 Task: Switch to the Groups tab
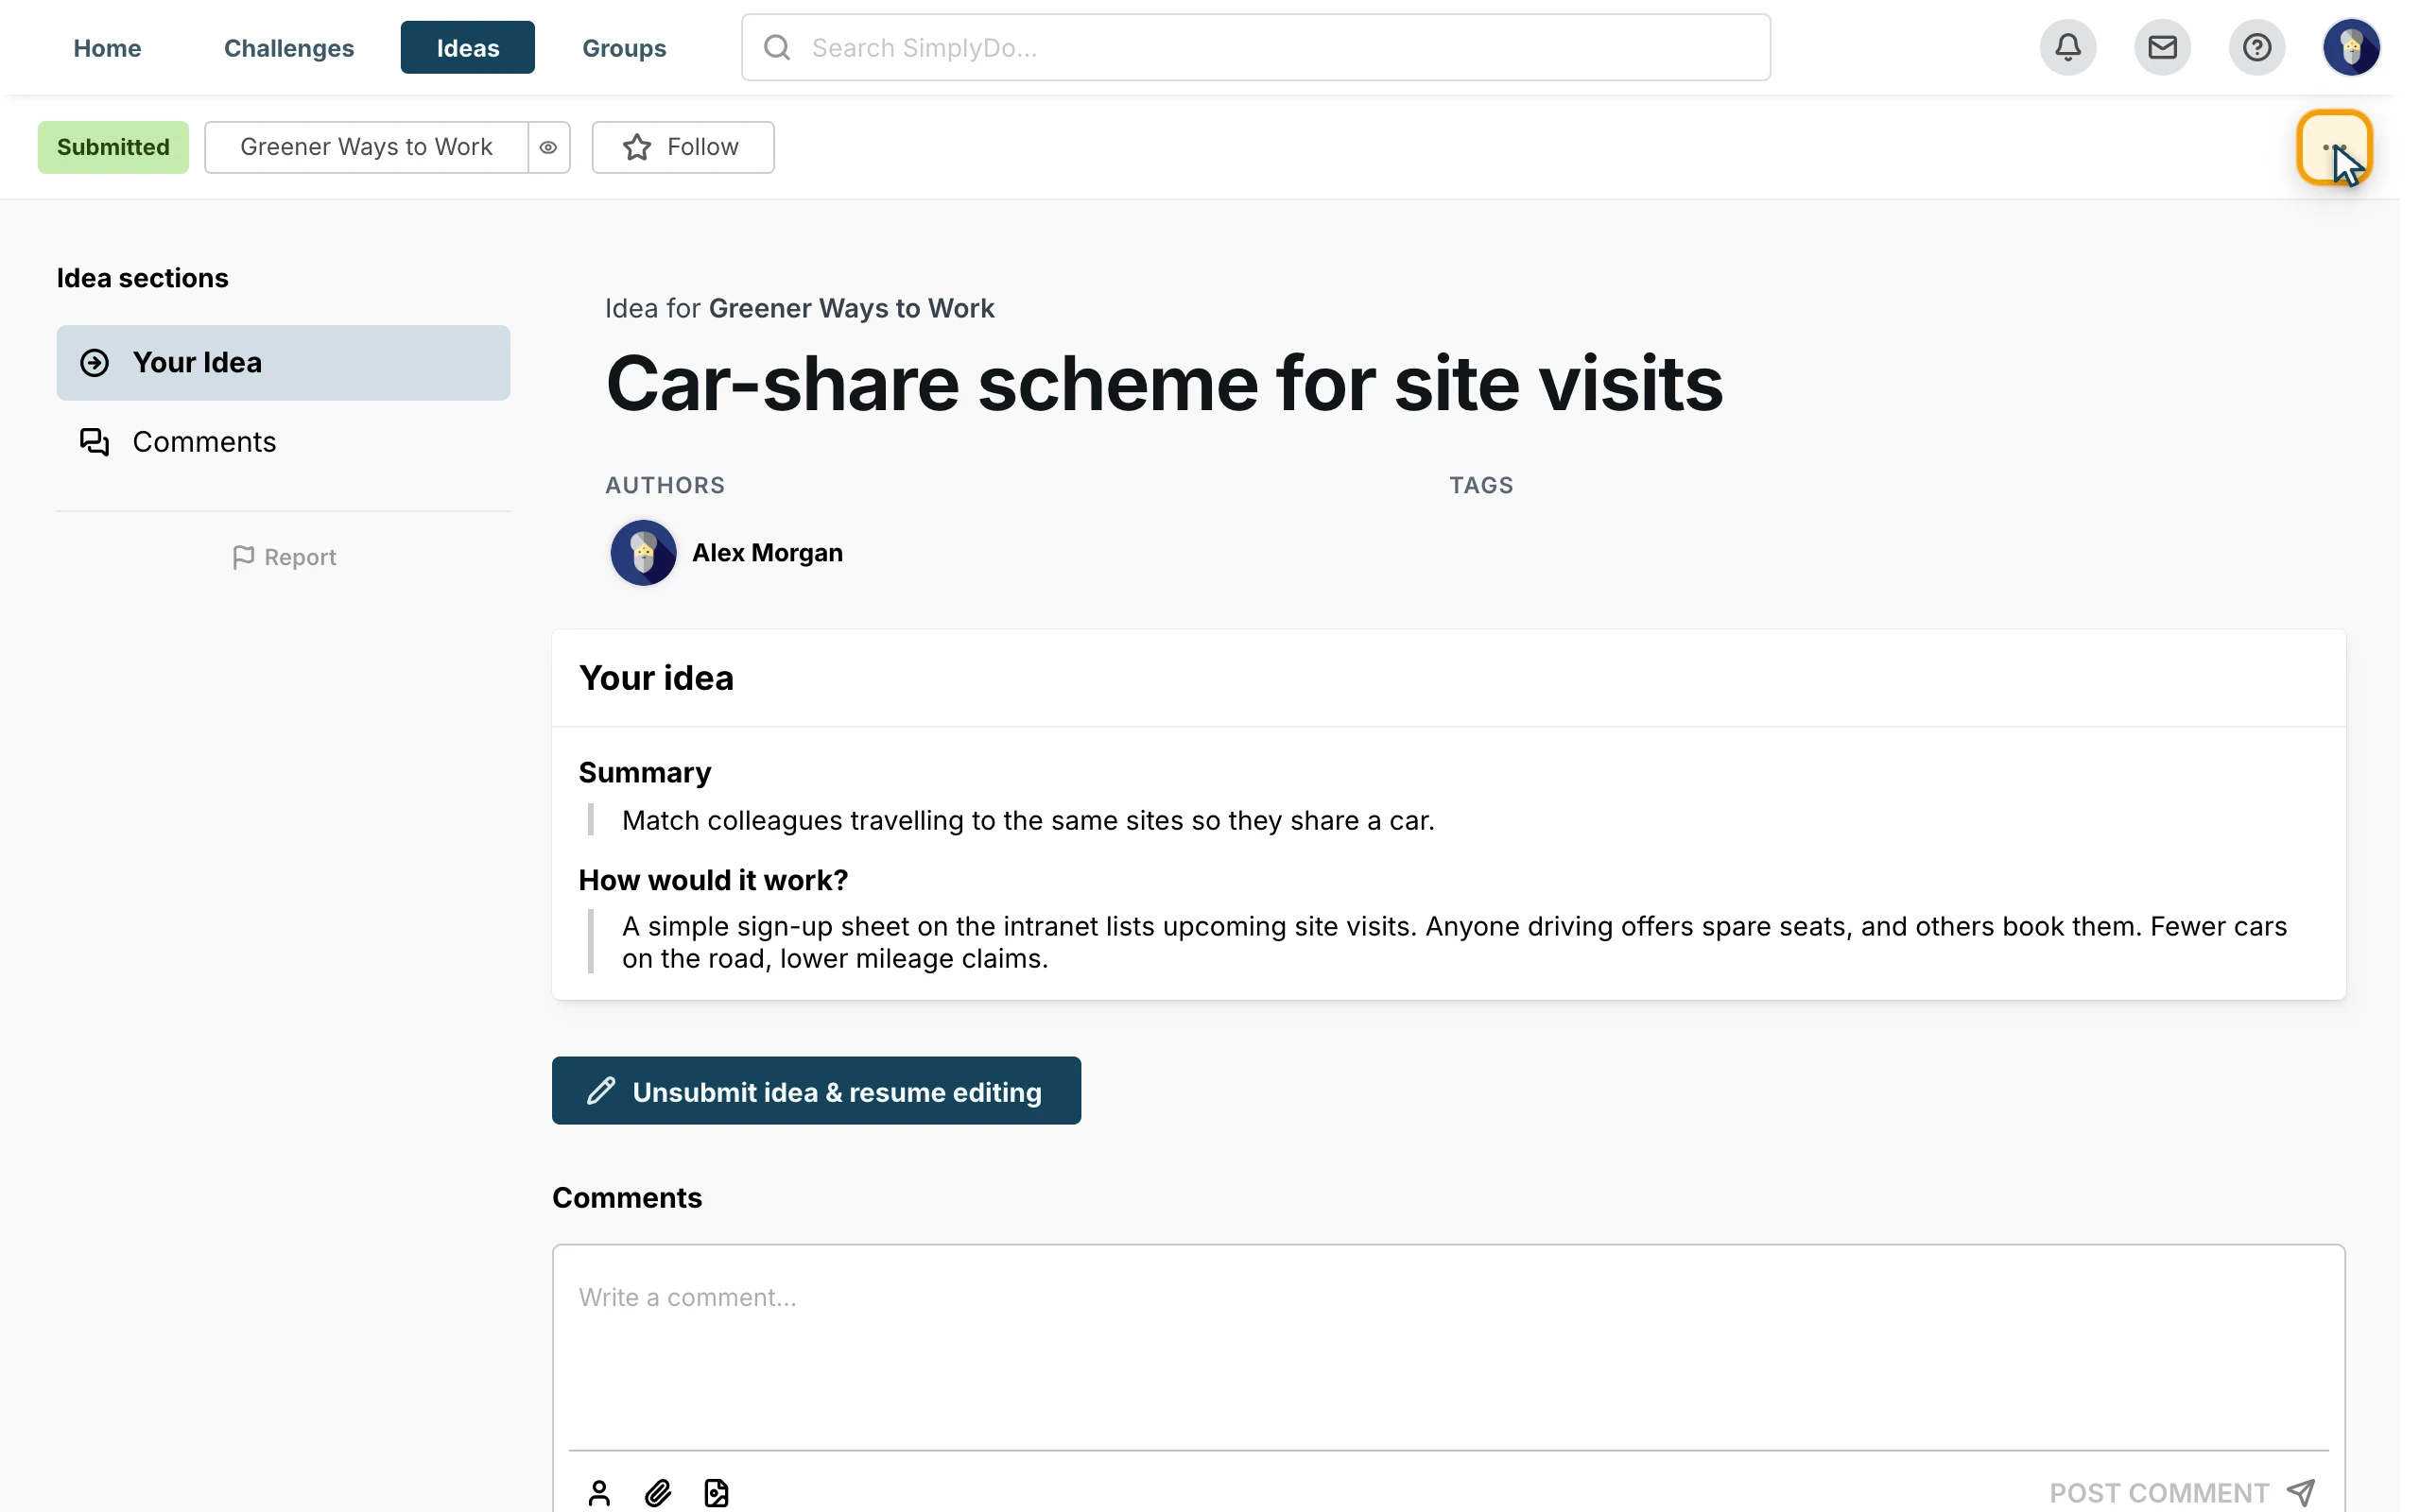click(624, 47)
